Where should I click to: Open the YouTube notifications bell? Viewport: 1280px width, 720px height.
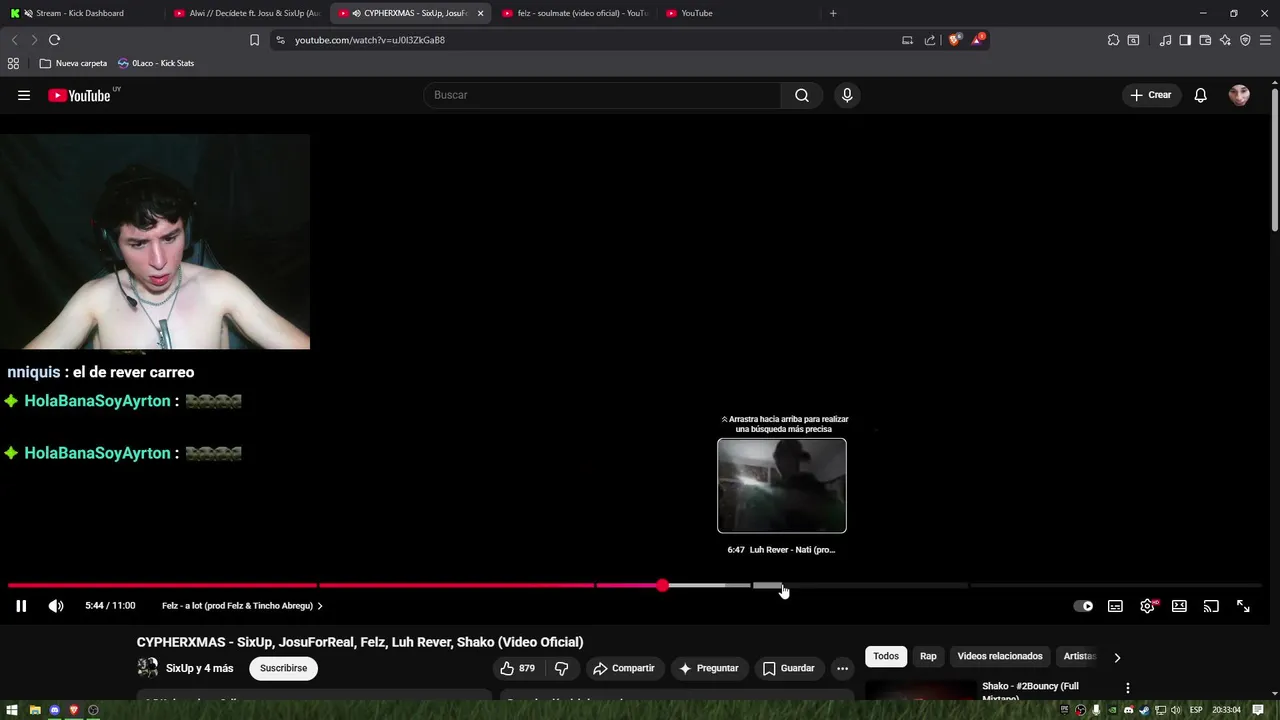tap(1200, 95)
